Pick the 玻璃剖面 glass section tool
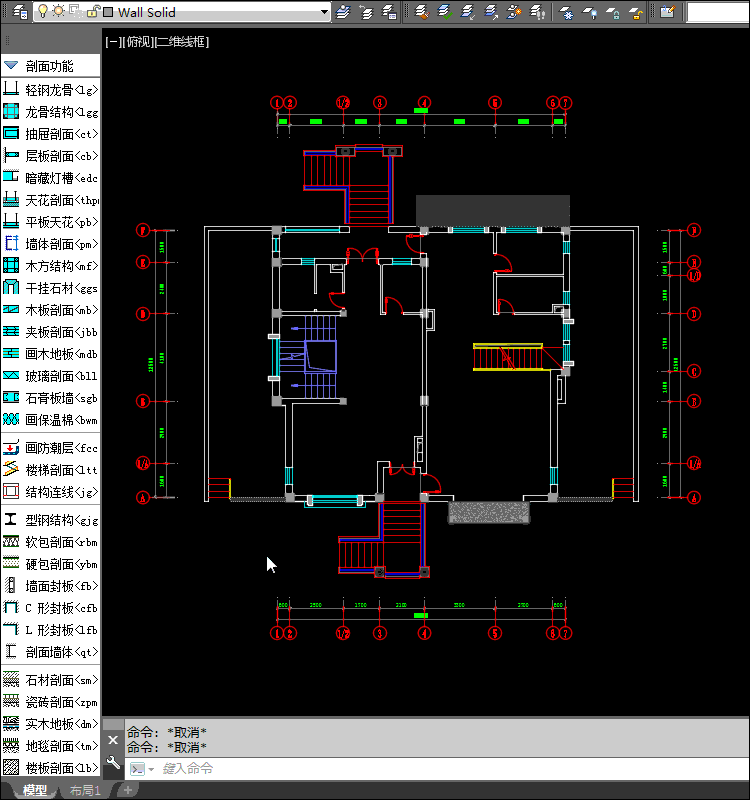Screen dimensions: 750x800 click(50, 376)
